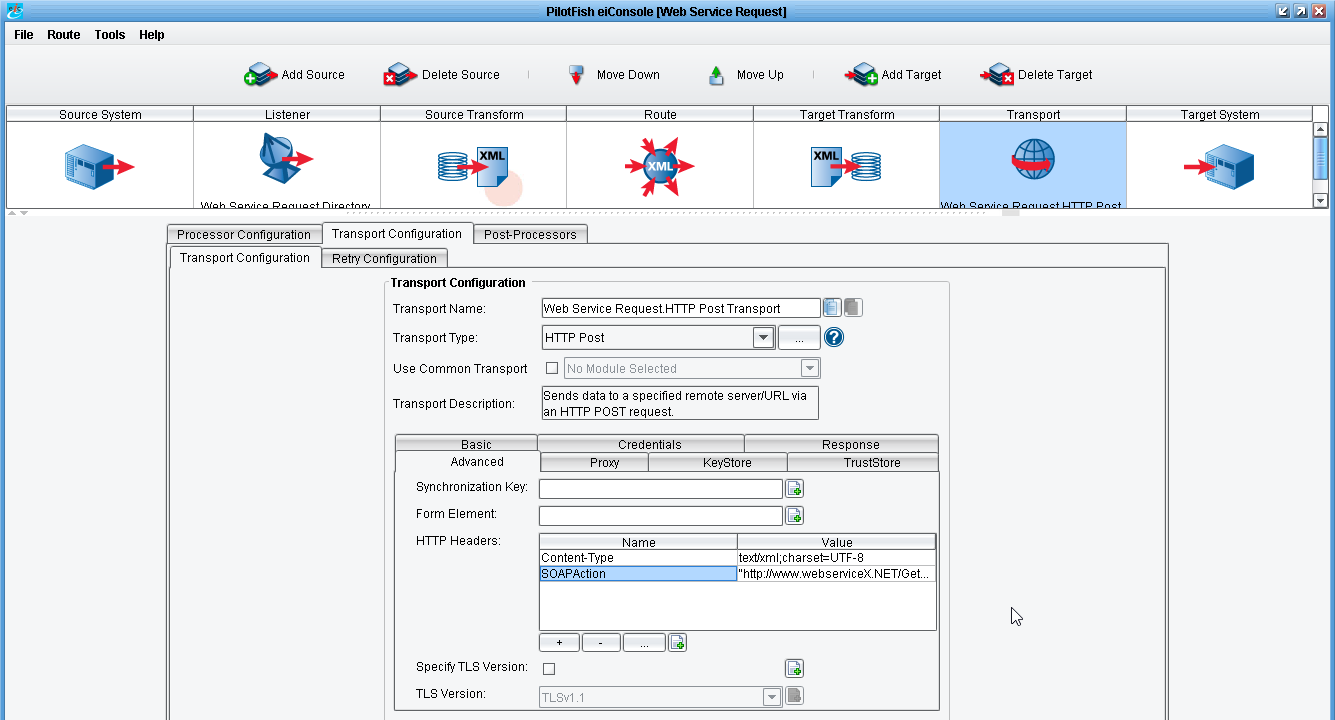Click the stage panel vertical scrollbar thumb
Screen dimensions: 1335x720
point(1321,156)
